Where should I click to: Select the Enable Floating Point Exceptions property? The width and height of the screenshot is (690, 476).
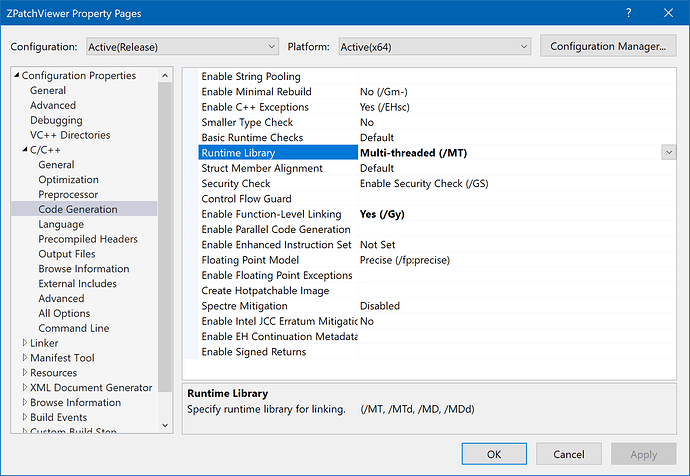(x=277, y=275)
